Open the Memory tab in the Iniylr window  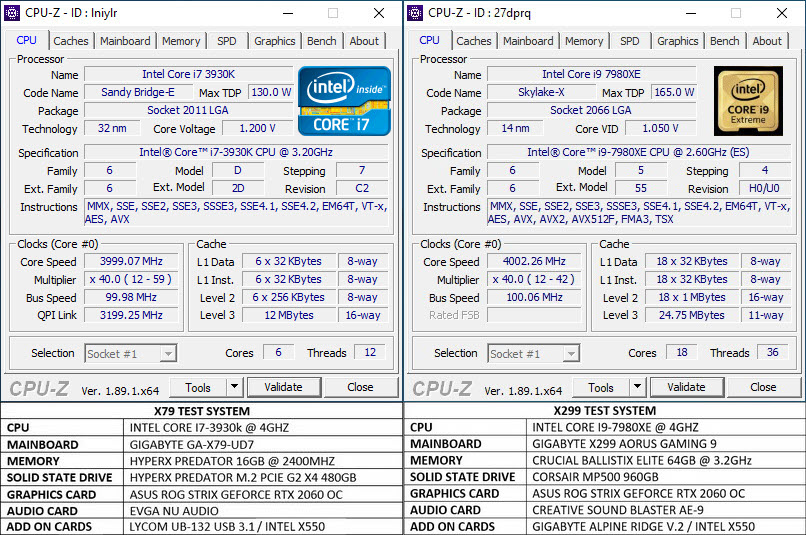181,41
